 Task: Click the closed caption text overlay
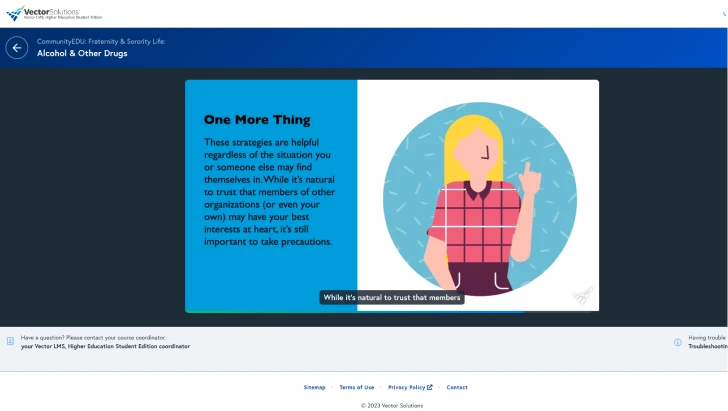click(x=391, y=297)
